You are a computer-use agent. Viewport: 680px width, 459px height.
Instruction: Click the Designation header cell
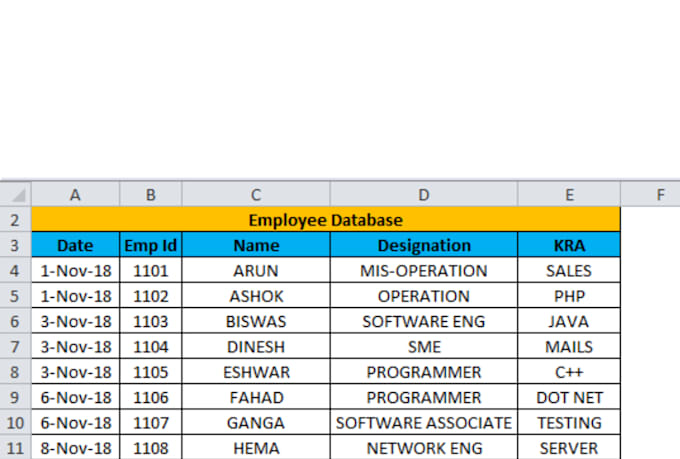[x=424, y=245]
